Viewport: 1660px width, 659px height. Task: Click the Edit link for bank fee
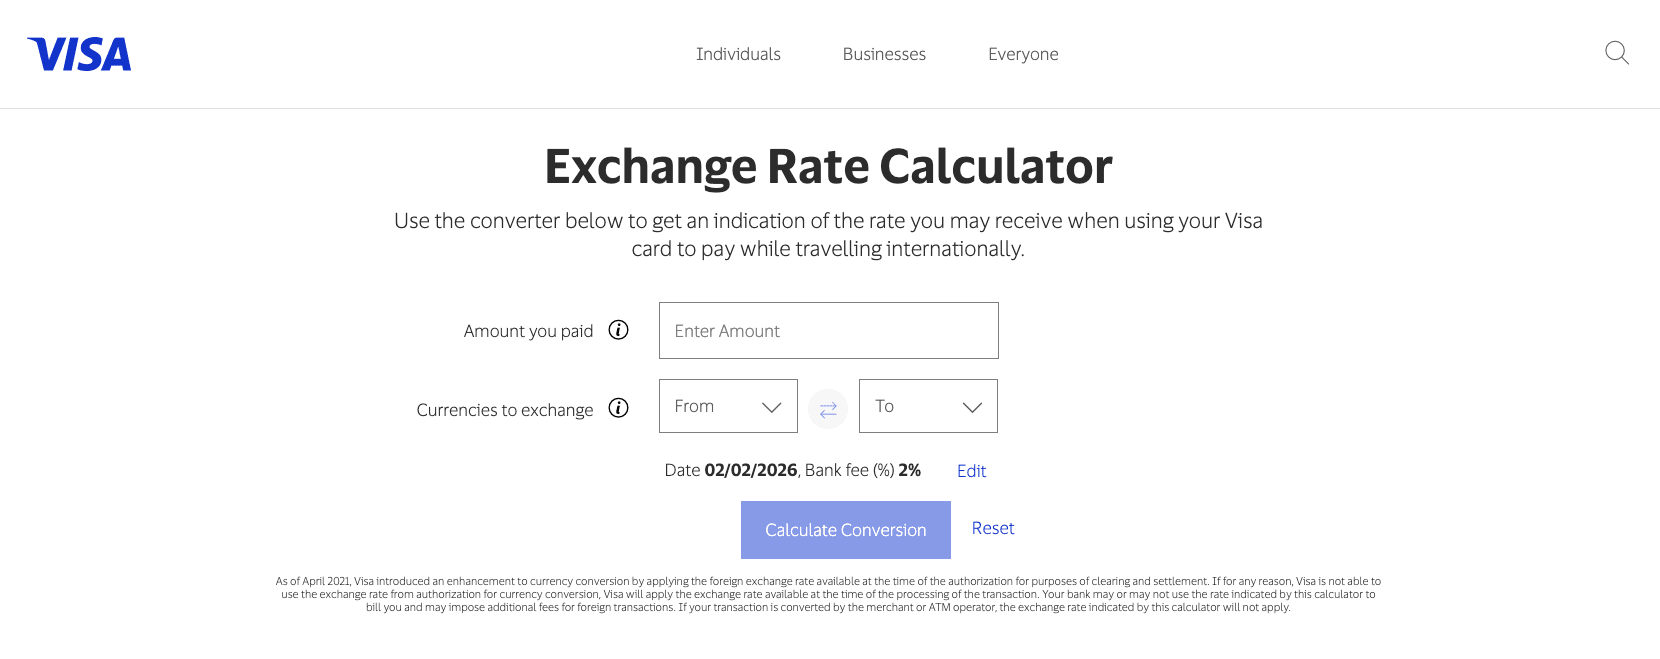pyautogui.click(x=970, y=470)
